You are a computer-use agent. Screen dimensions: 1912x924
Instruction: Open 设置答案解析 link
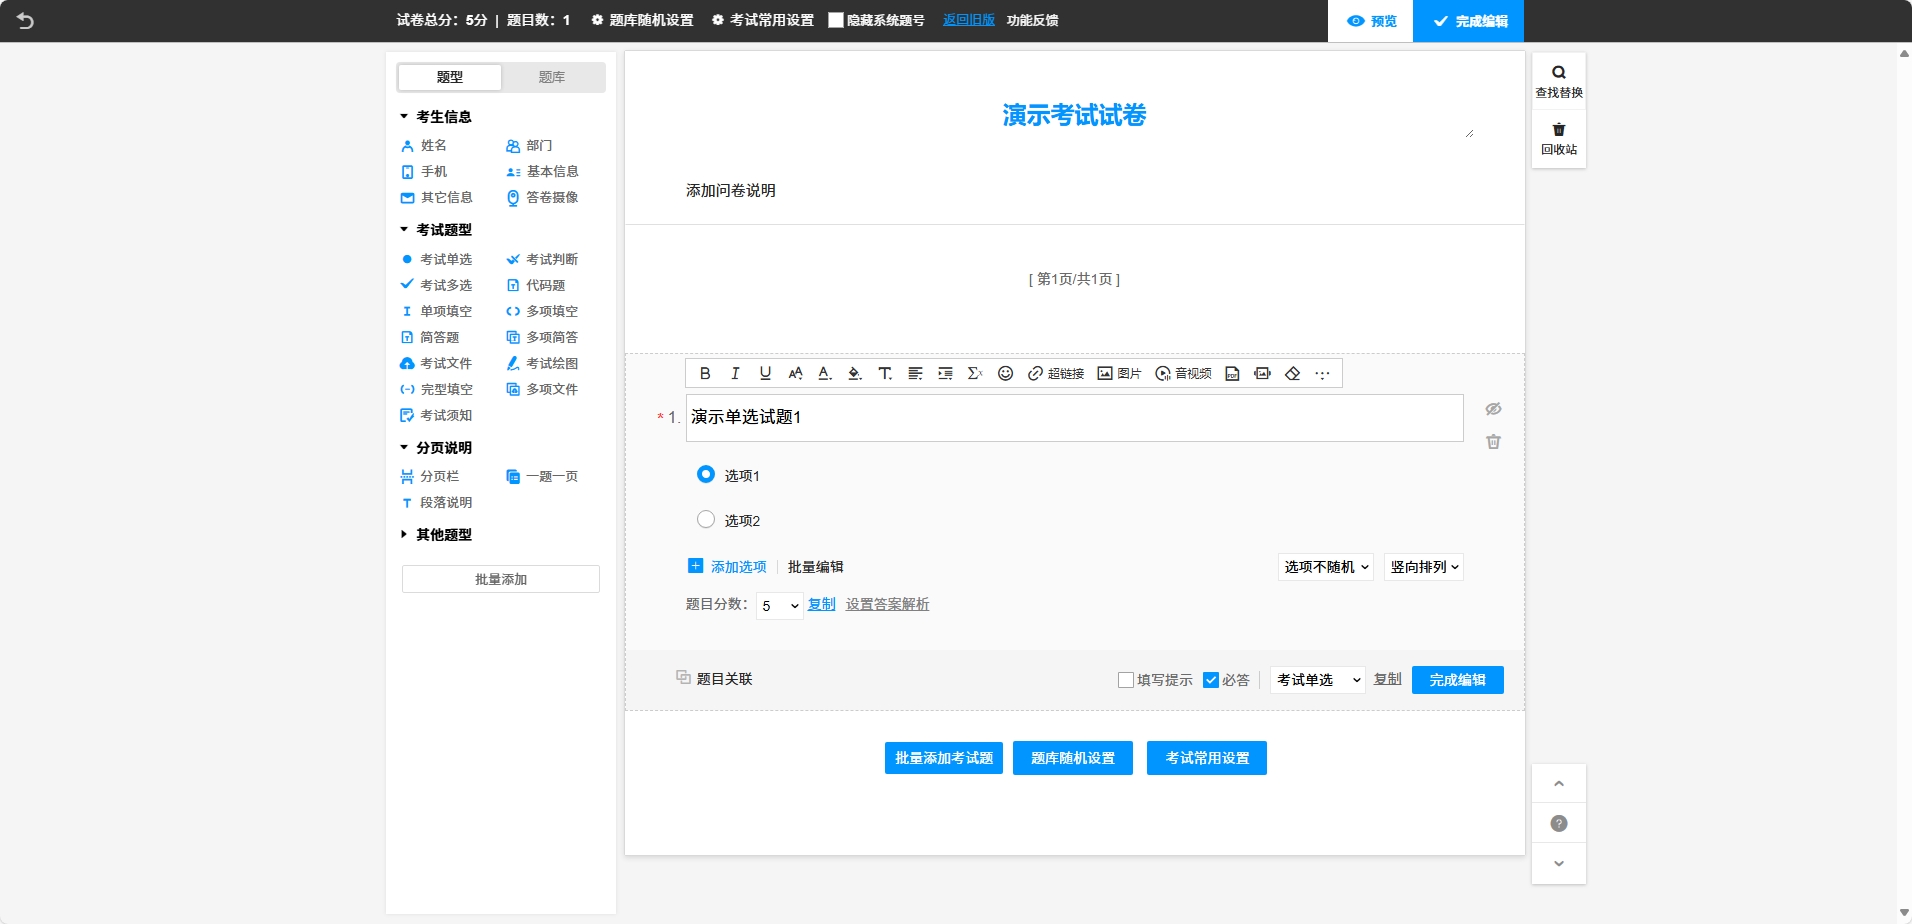click(888, 604)
